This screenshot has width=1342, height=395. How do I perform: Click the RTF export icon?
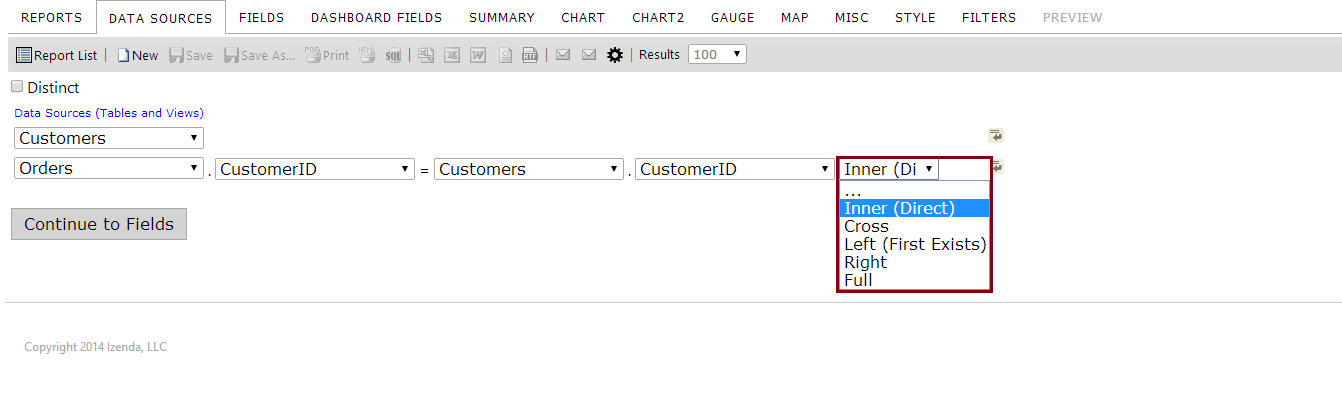530,55
